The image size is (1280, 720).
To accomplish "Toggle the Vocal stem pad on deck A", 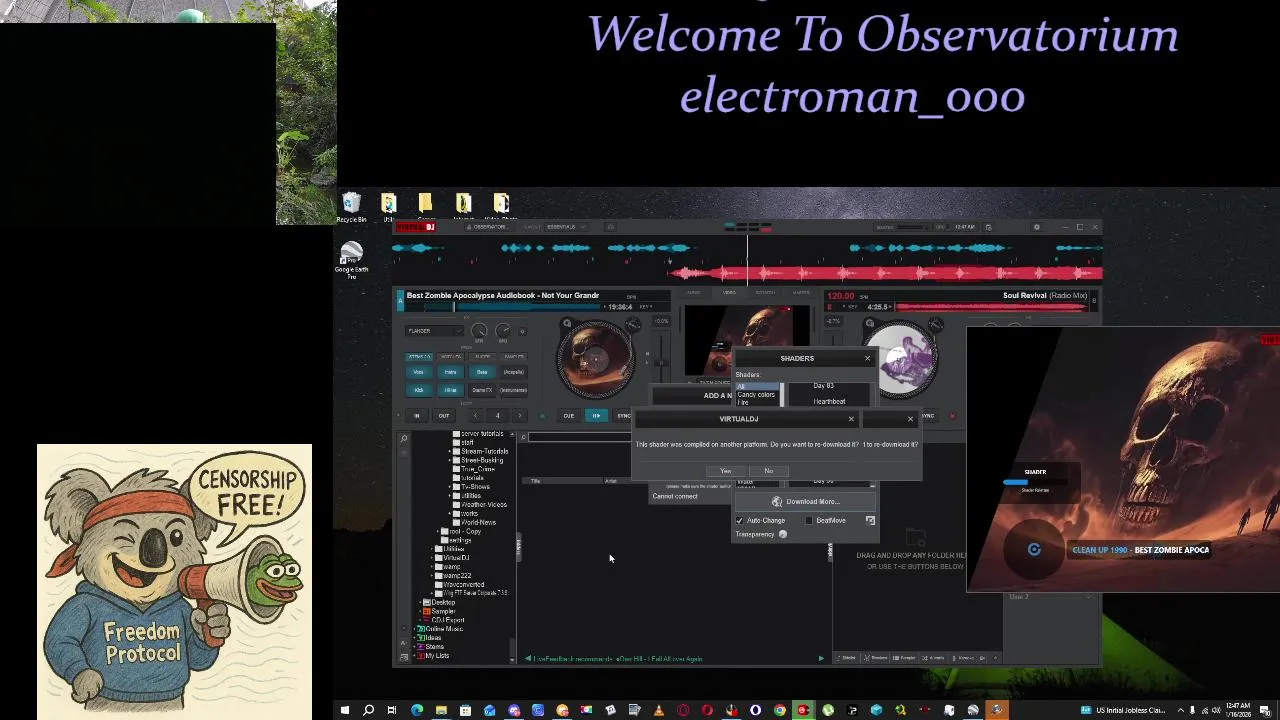I will click(x=419, y=373).
